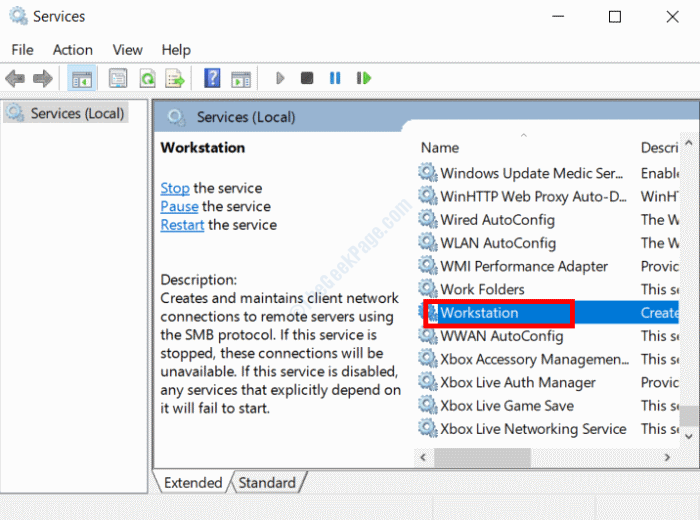The image size is (700, 520).
Task: Click the Restart the service link
Action: (182, 225)
